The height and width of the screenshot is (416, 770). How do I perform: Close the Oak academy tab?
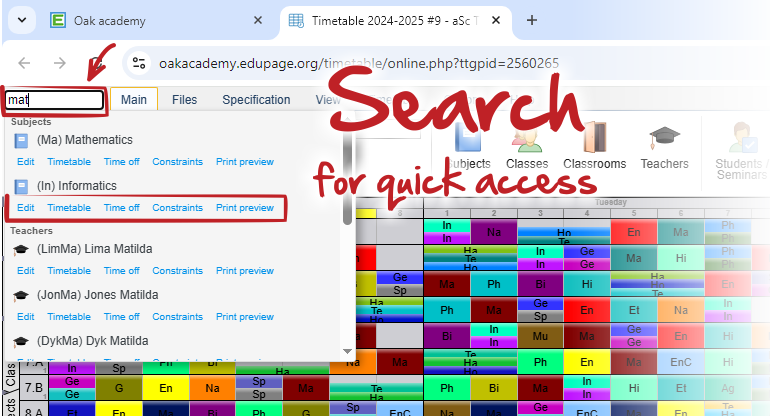258,20
